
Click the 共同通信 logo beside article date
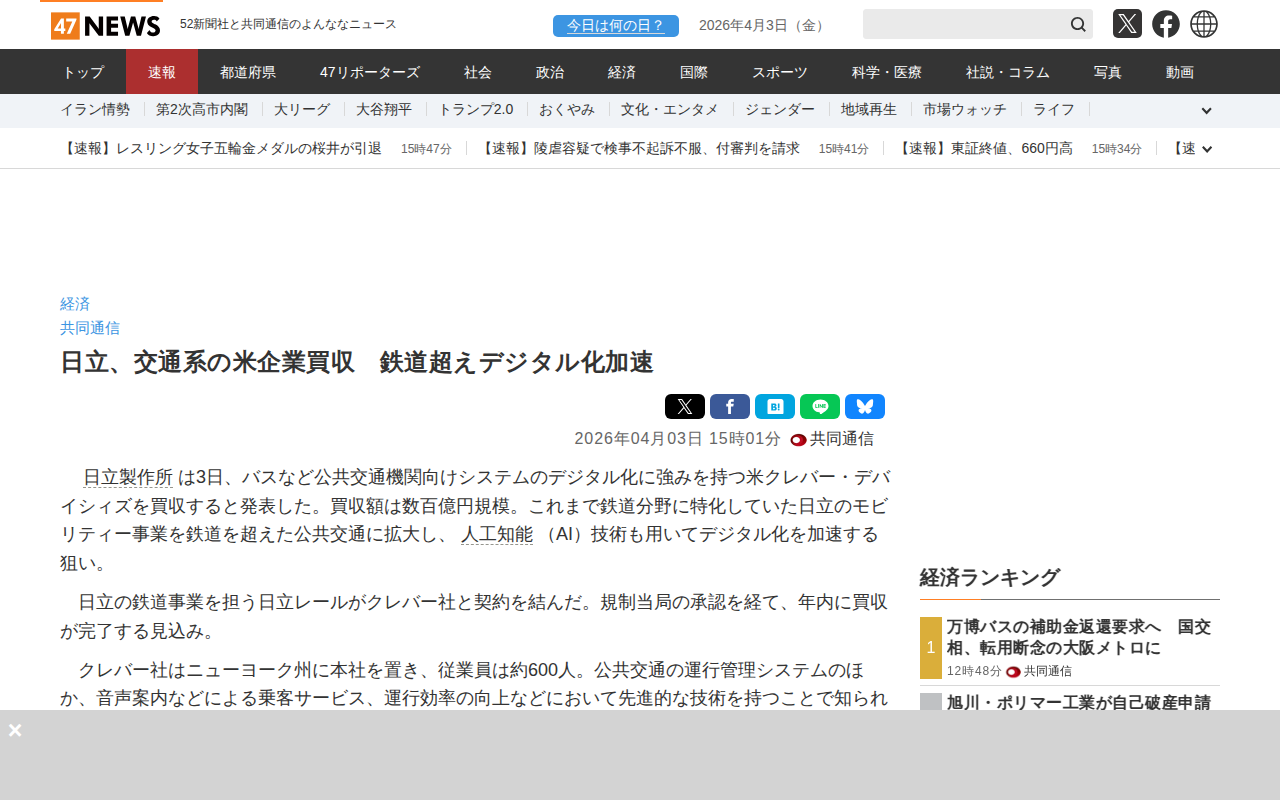[x=832, y=439]
